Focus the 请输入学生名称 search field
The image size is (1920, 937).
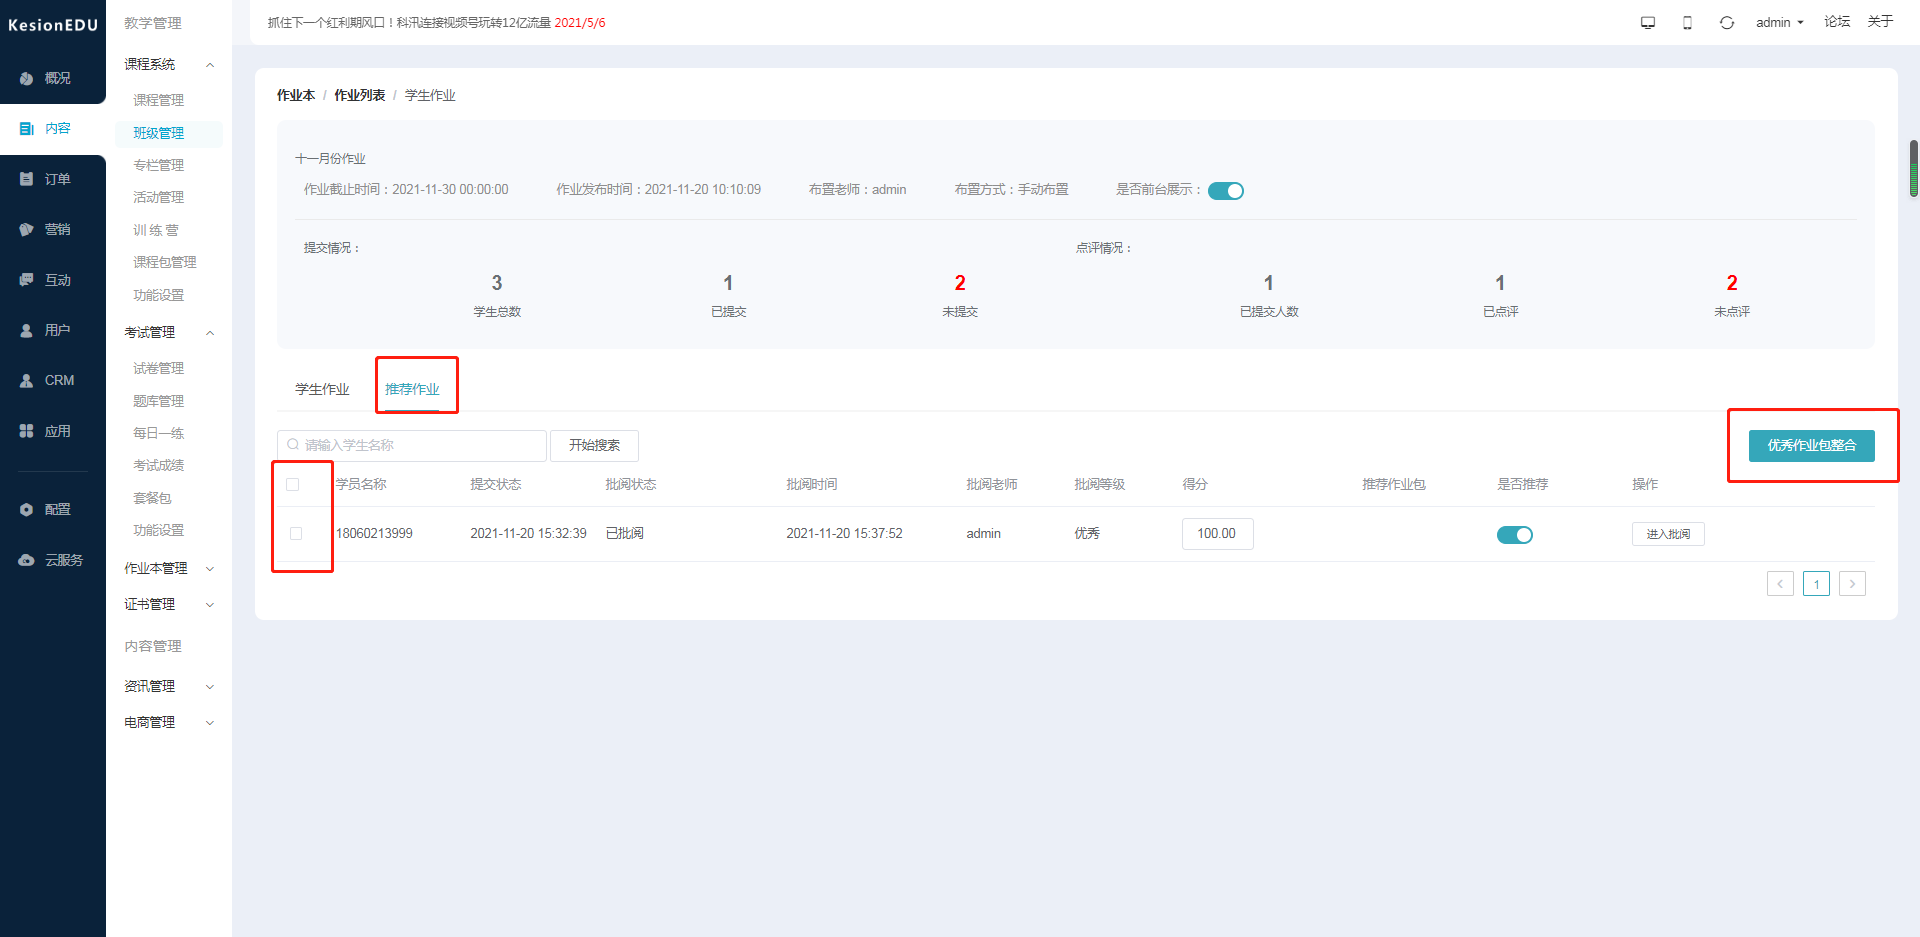[x=412, y=446]
